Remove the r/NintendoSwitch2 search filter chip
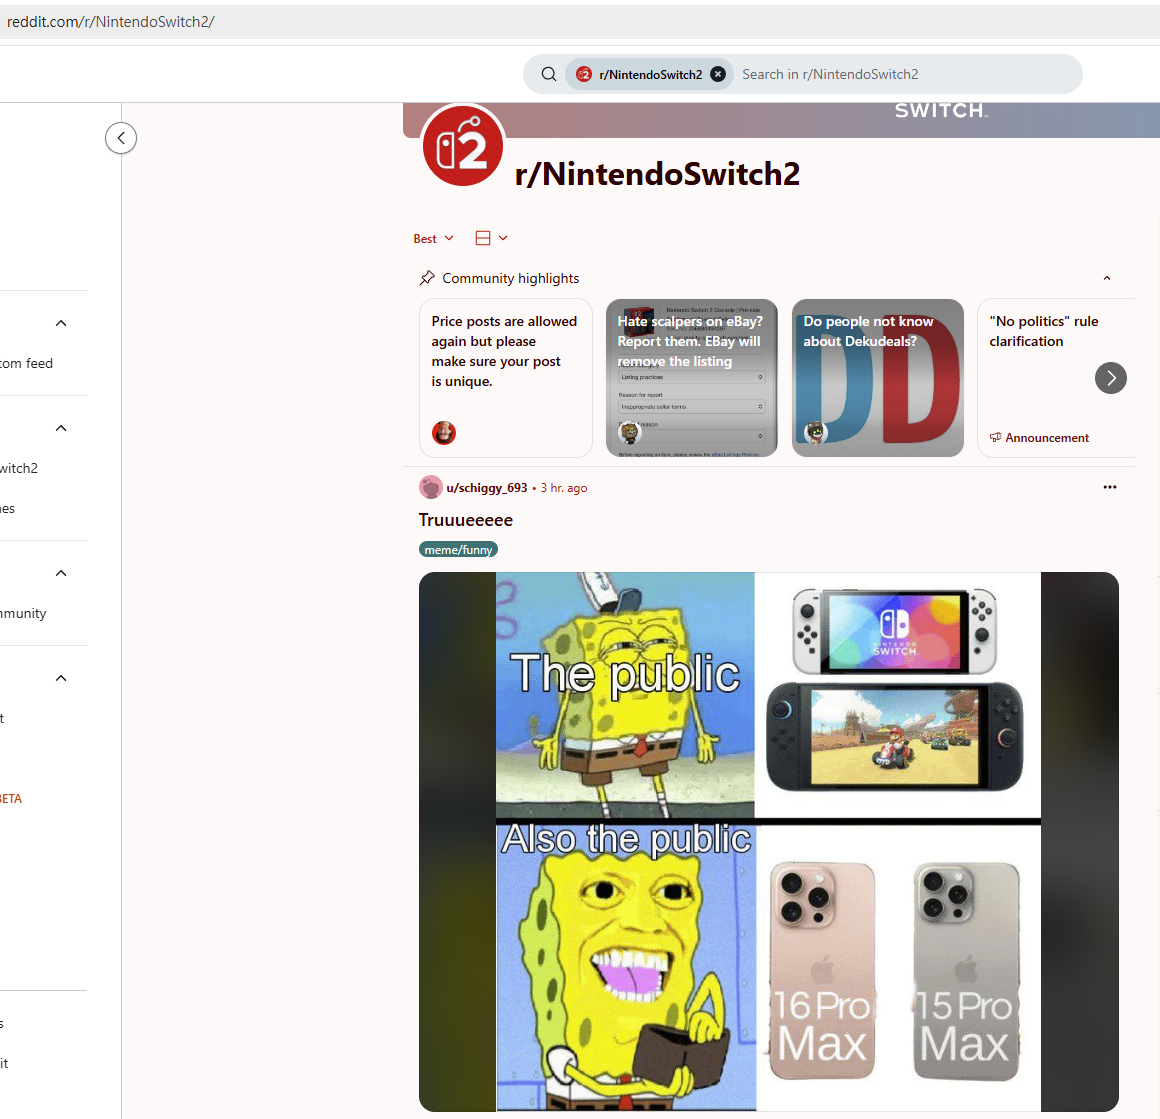 [718, 74]
